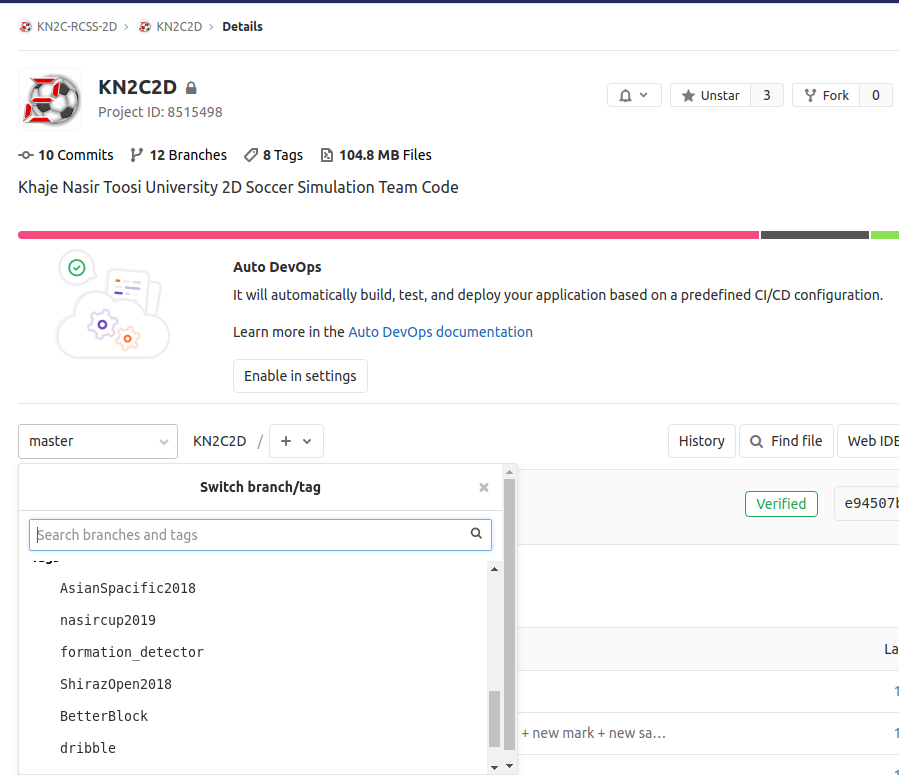Click the tag list scroll-up arrow
The height and width of the screenshot is (775, 899).
[494, 569]
